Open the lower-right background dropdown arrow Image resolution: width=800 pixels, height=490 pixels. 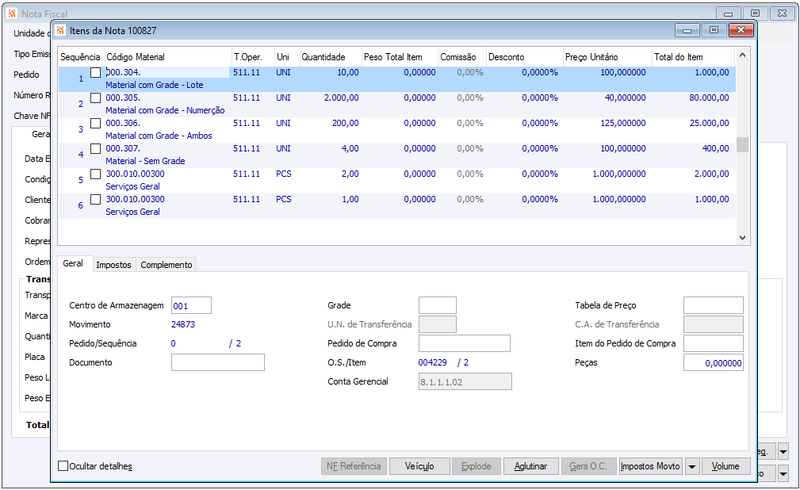pos(783,474)
